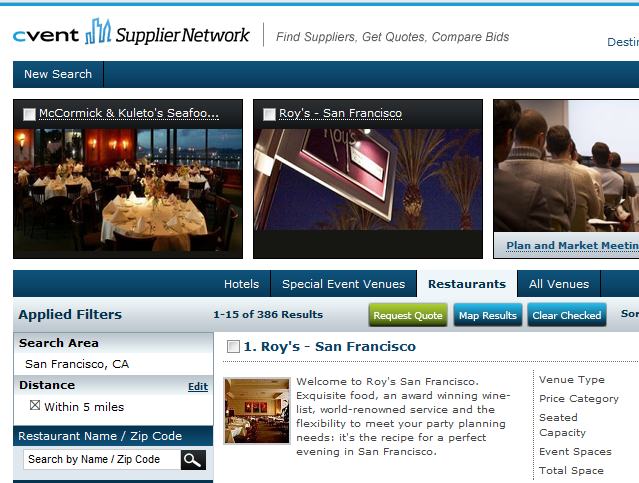Click the green Request Quote button
The height and width of the screenshot is (483, 639).
coord(408,315)
